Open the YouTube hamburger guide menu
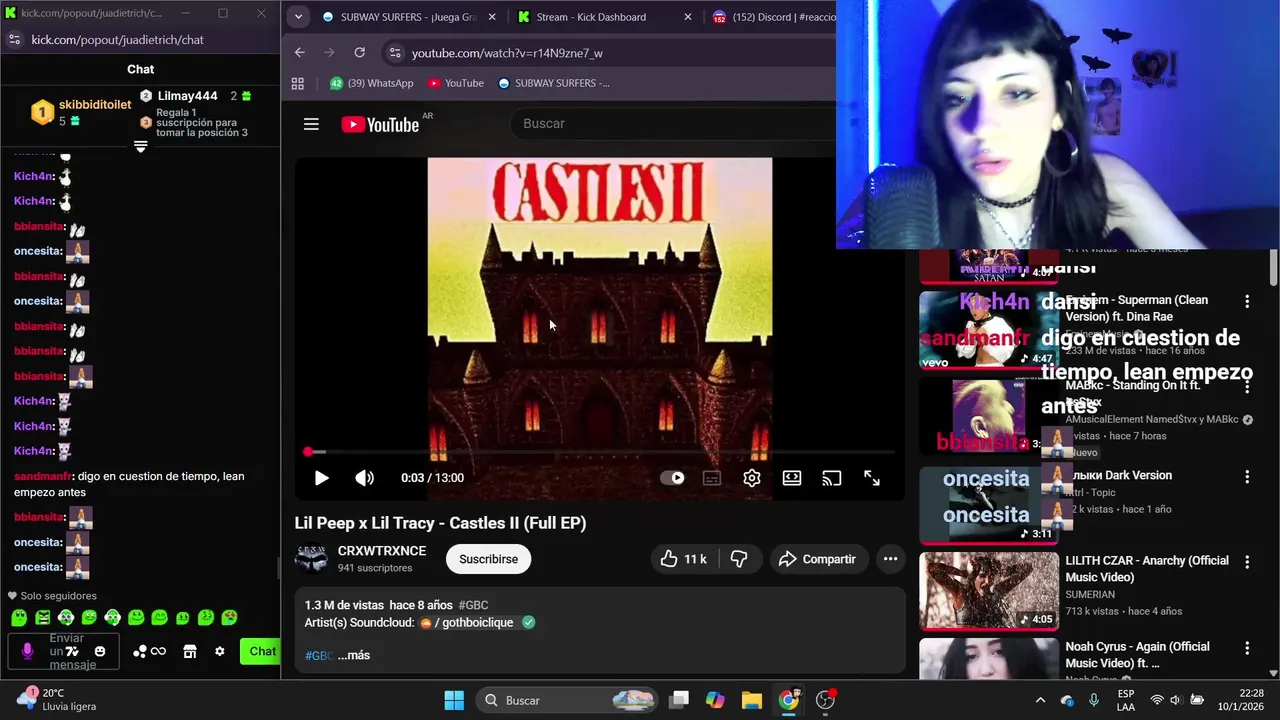Viewport: 1280px width, 720px height. pyautogui.click(x=311, y=124)
